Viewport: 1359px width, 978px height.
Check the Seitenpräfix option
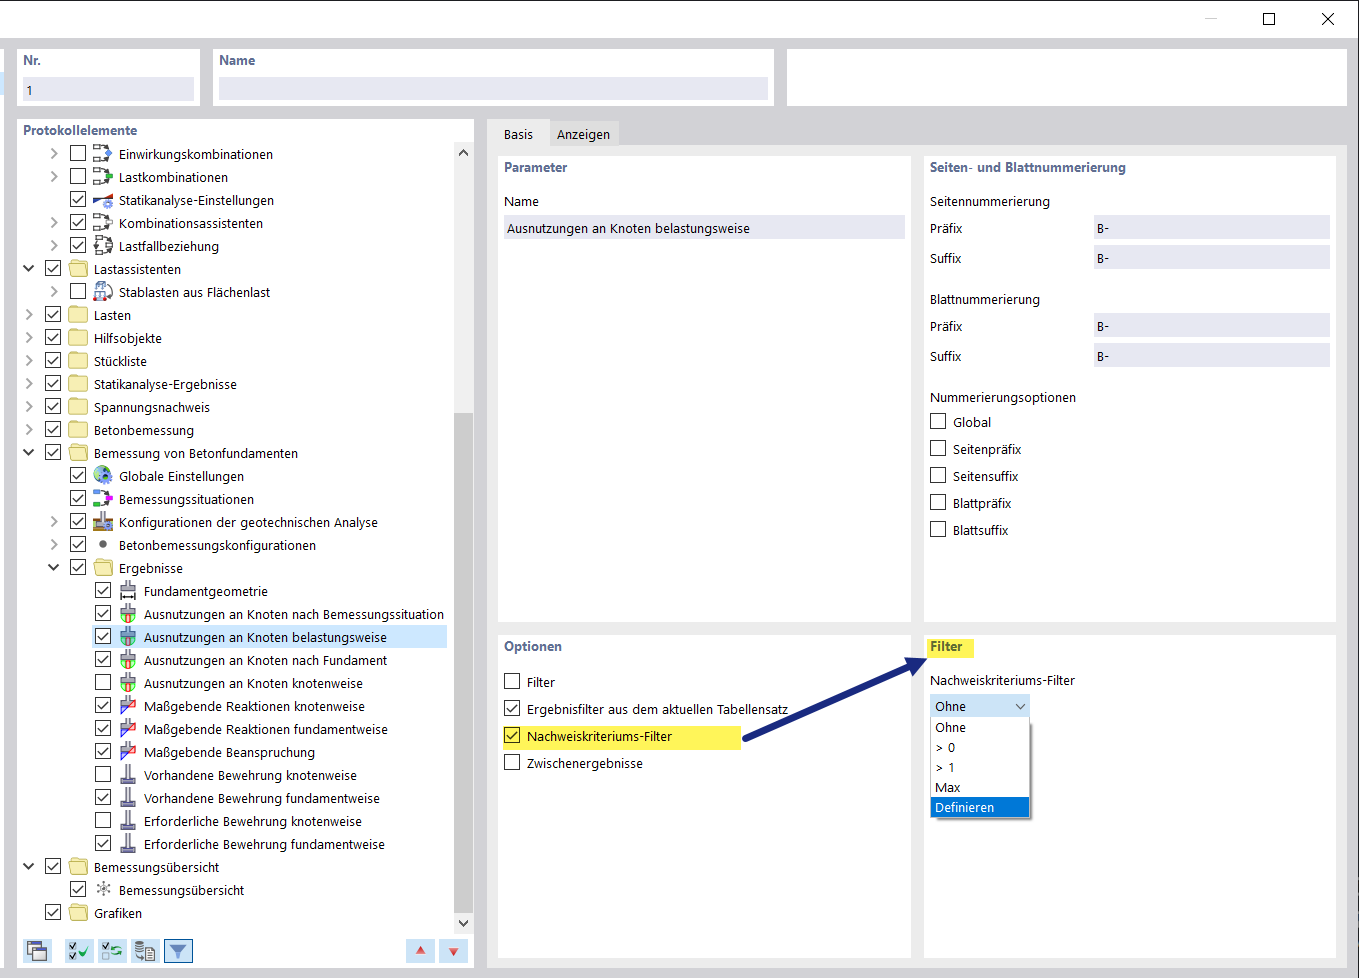pyautogui.click(x=938, y=449)
